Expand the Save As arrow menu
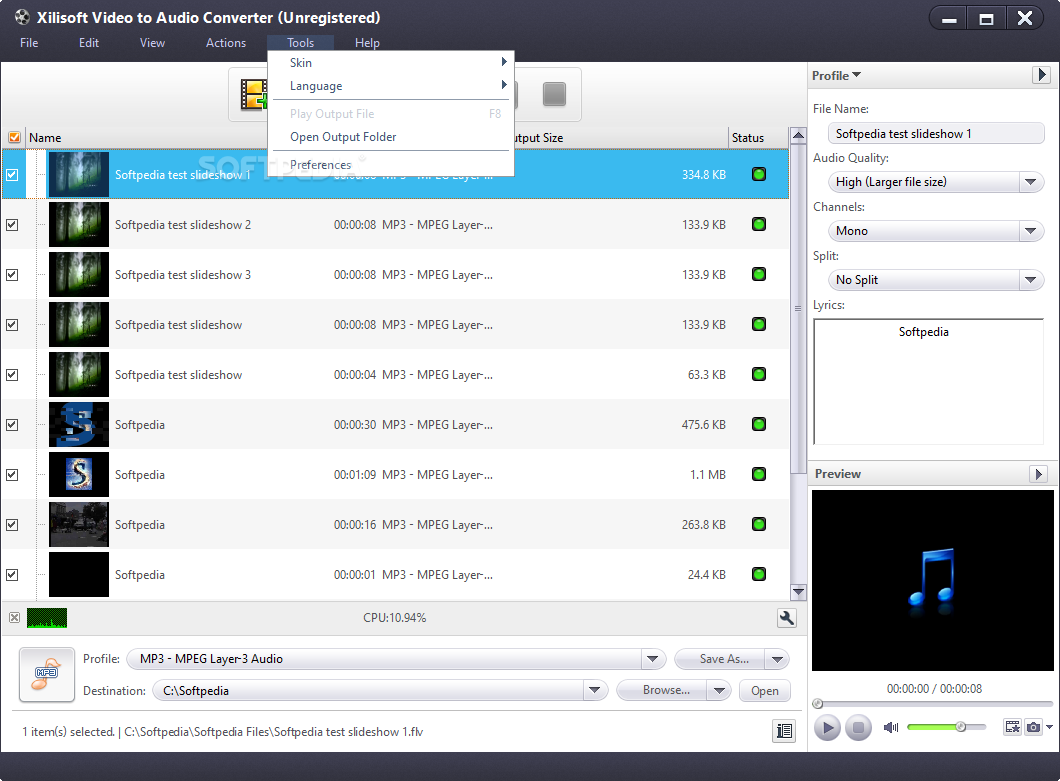 pyautogui.click(x=777, y=659)
